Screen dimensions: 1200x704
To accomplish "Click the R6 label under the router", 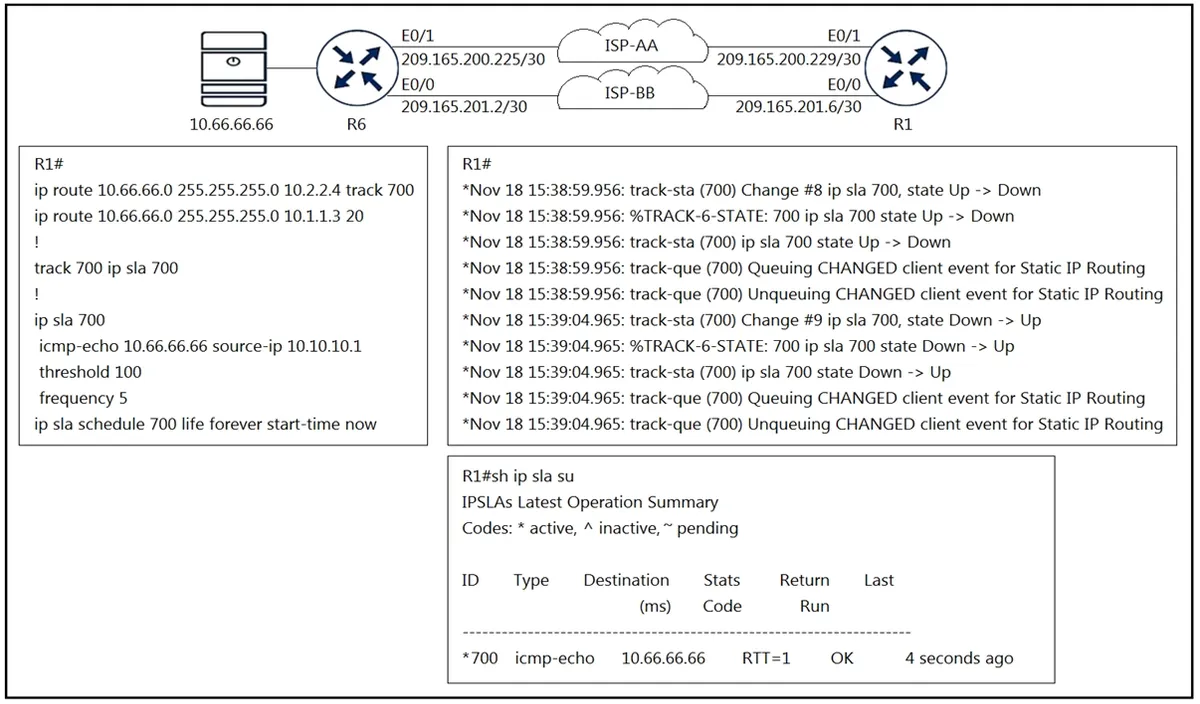I will [x=355, y=125].
